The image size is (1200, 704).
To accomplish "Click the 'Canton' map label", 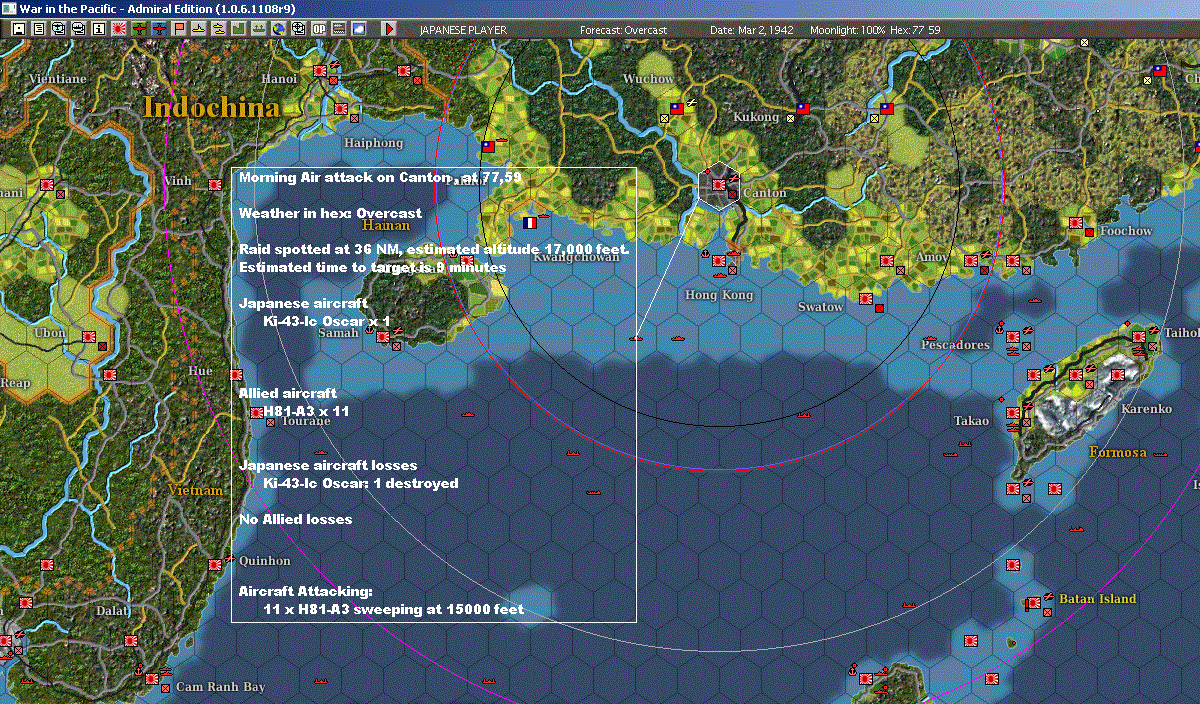I will (x=765, y=193).
